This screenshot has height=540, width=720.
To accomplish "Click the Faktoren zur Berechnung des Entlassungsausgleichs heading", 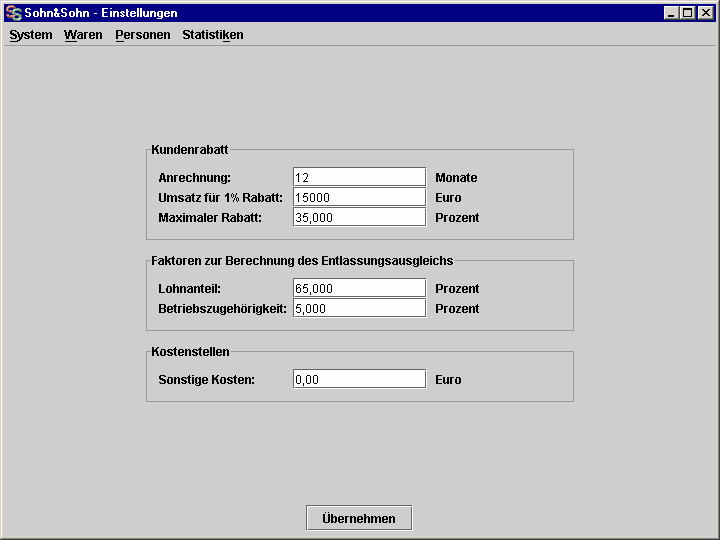I will coord(302,261).
